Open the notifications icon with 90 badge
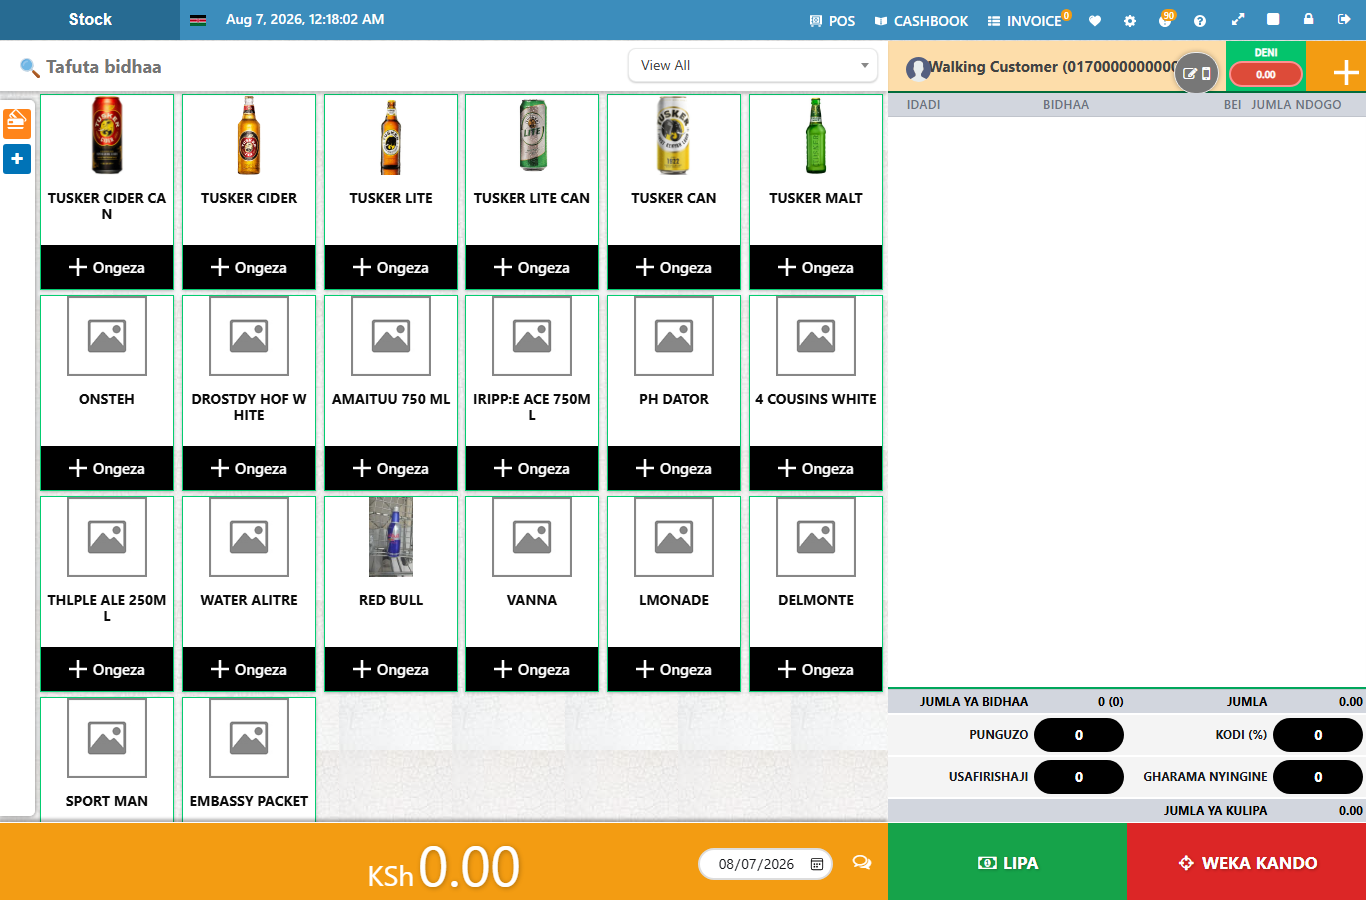Image resolution: width=1366 pixels, height=900 pixels. (x=1165, y=19)
